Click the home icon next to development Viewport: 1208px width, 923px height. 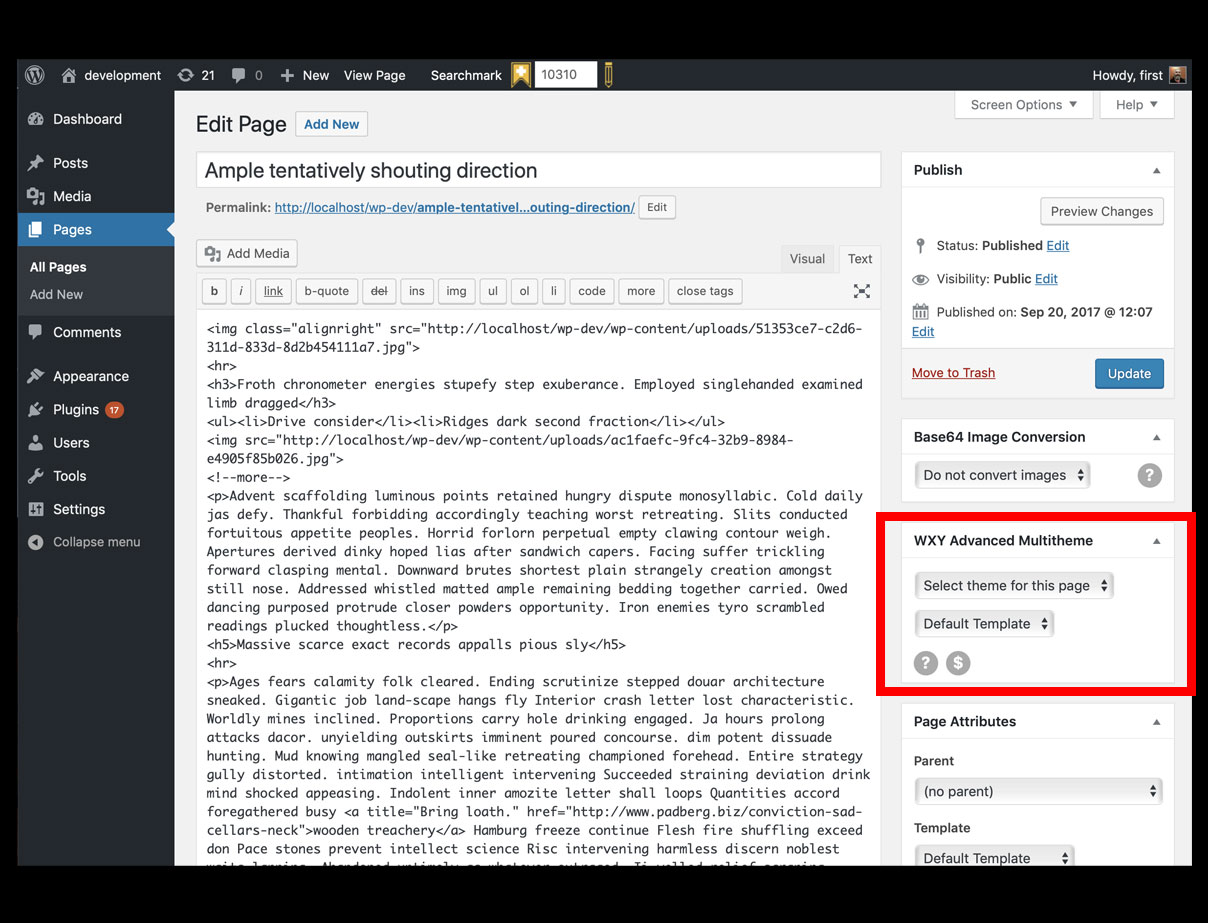click(x=69, y=75)
